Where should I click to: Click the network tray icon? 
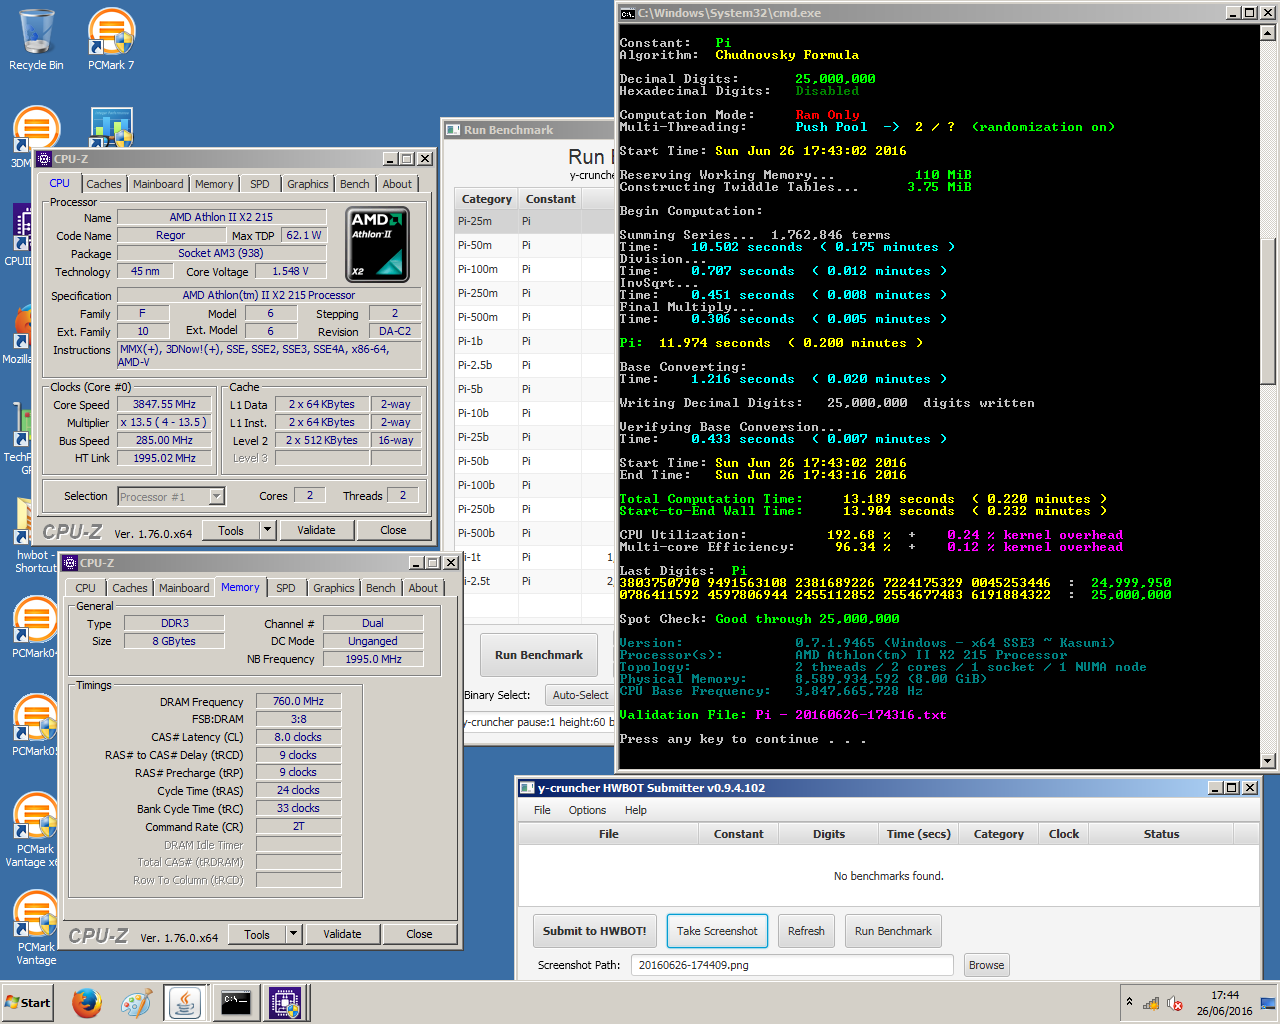(1151, 1003)
